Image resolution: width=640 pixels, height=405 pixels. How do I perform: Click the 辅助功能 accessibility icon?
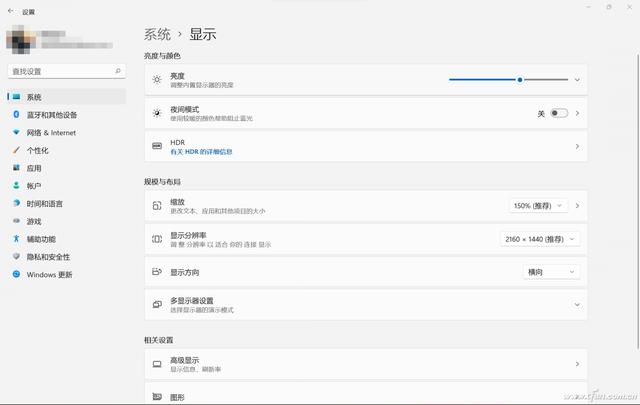click(16, 238)
